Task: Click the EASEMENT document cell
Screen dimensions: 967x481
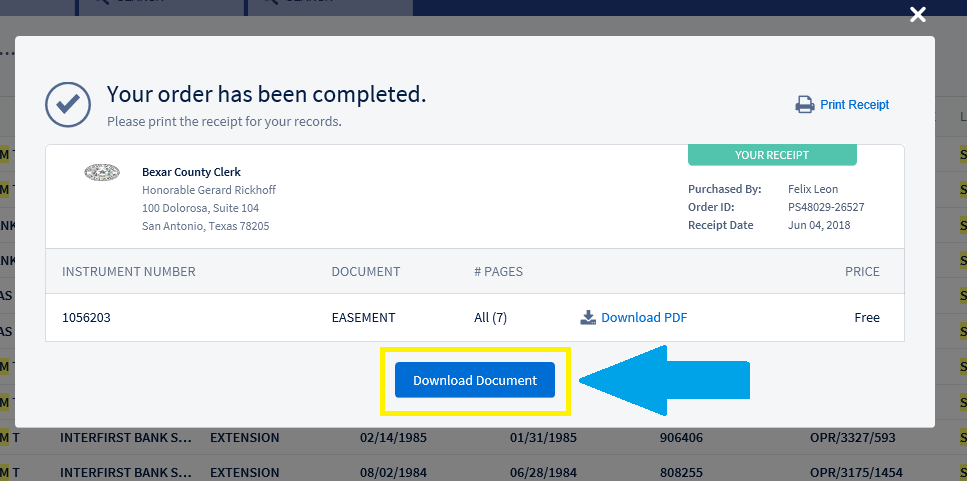Action: click(x=364, y=318)
